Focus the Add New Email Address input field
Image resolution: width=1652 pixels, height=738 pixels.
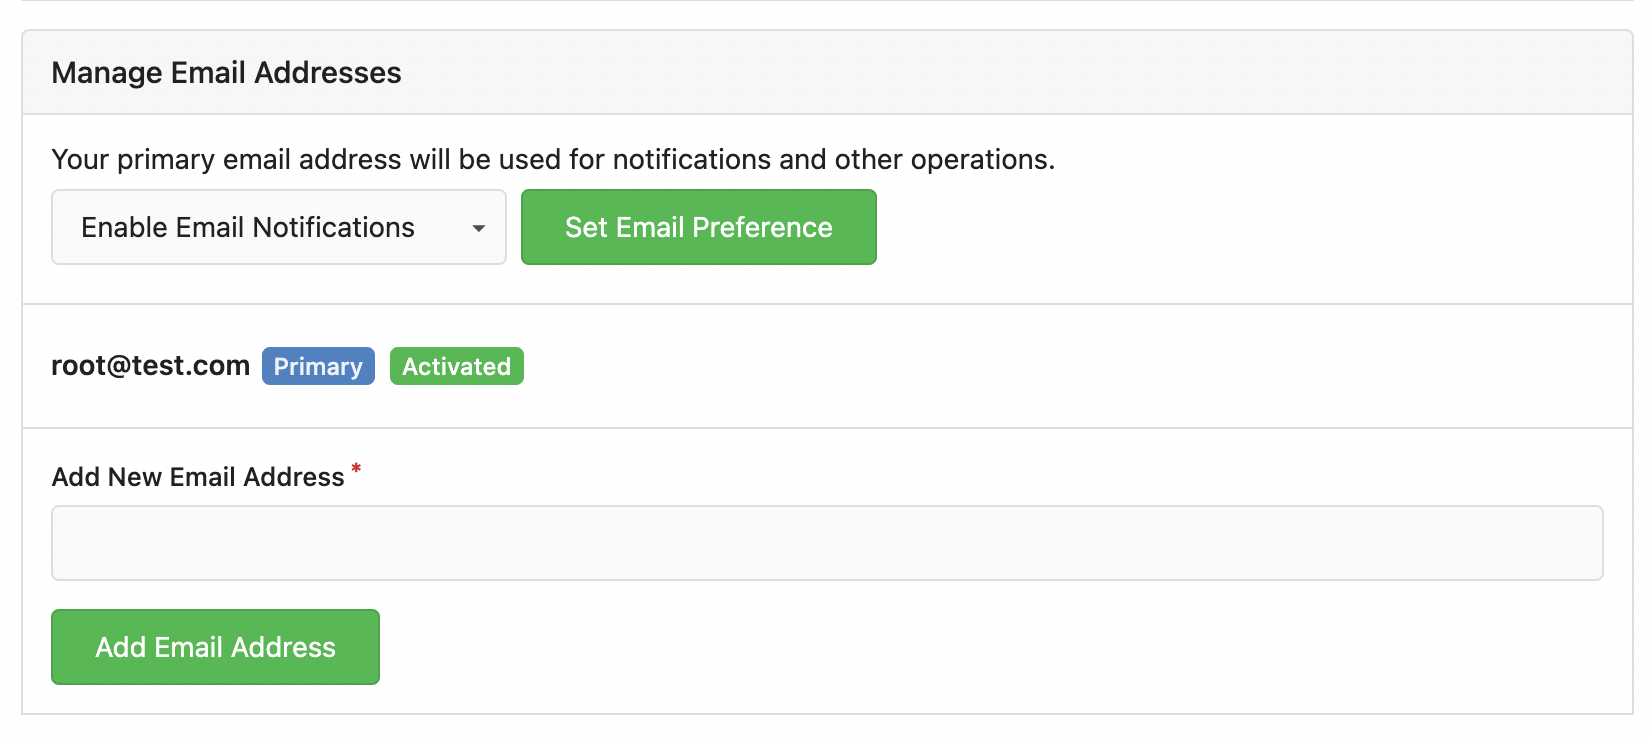[827, 543]
